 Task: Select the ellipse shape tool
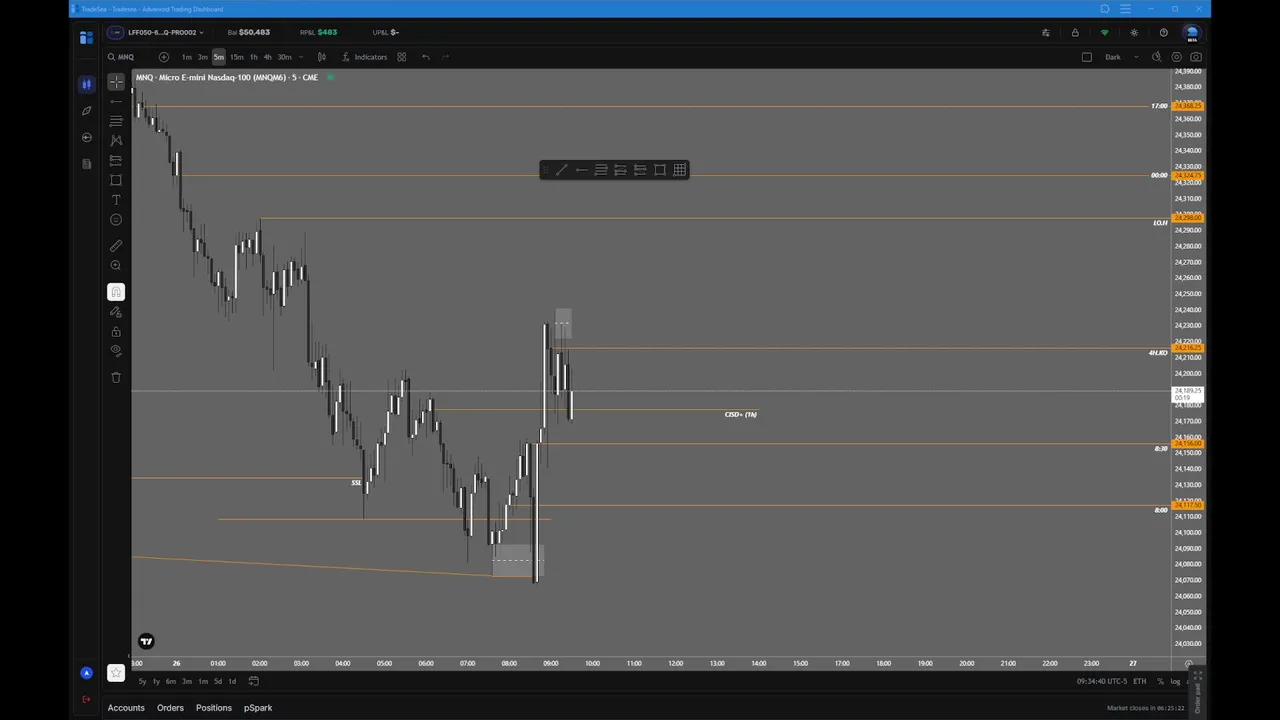pos(116,220)
